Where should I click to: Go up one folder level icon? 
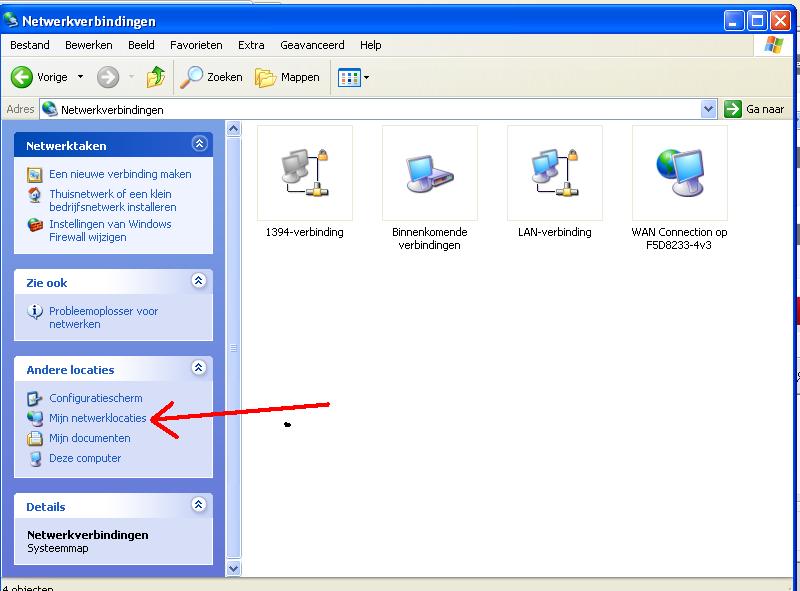click(x=156, y=77)
